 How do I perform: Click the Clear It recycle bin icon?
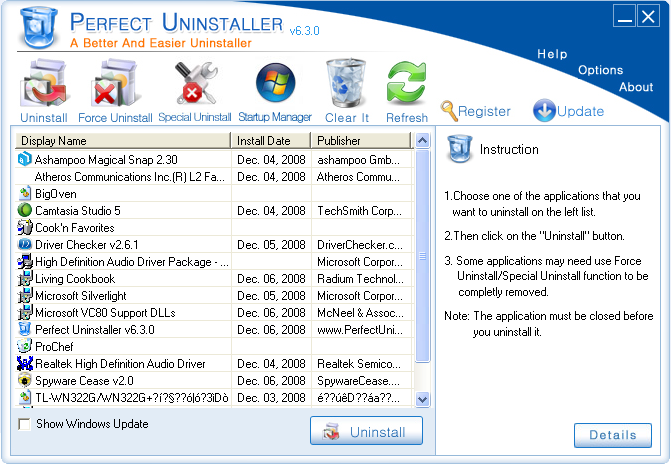346,83
